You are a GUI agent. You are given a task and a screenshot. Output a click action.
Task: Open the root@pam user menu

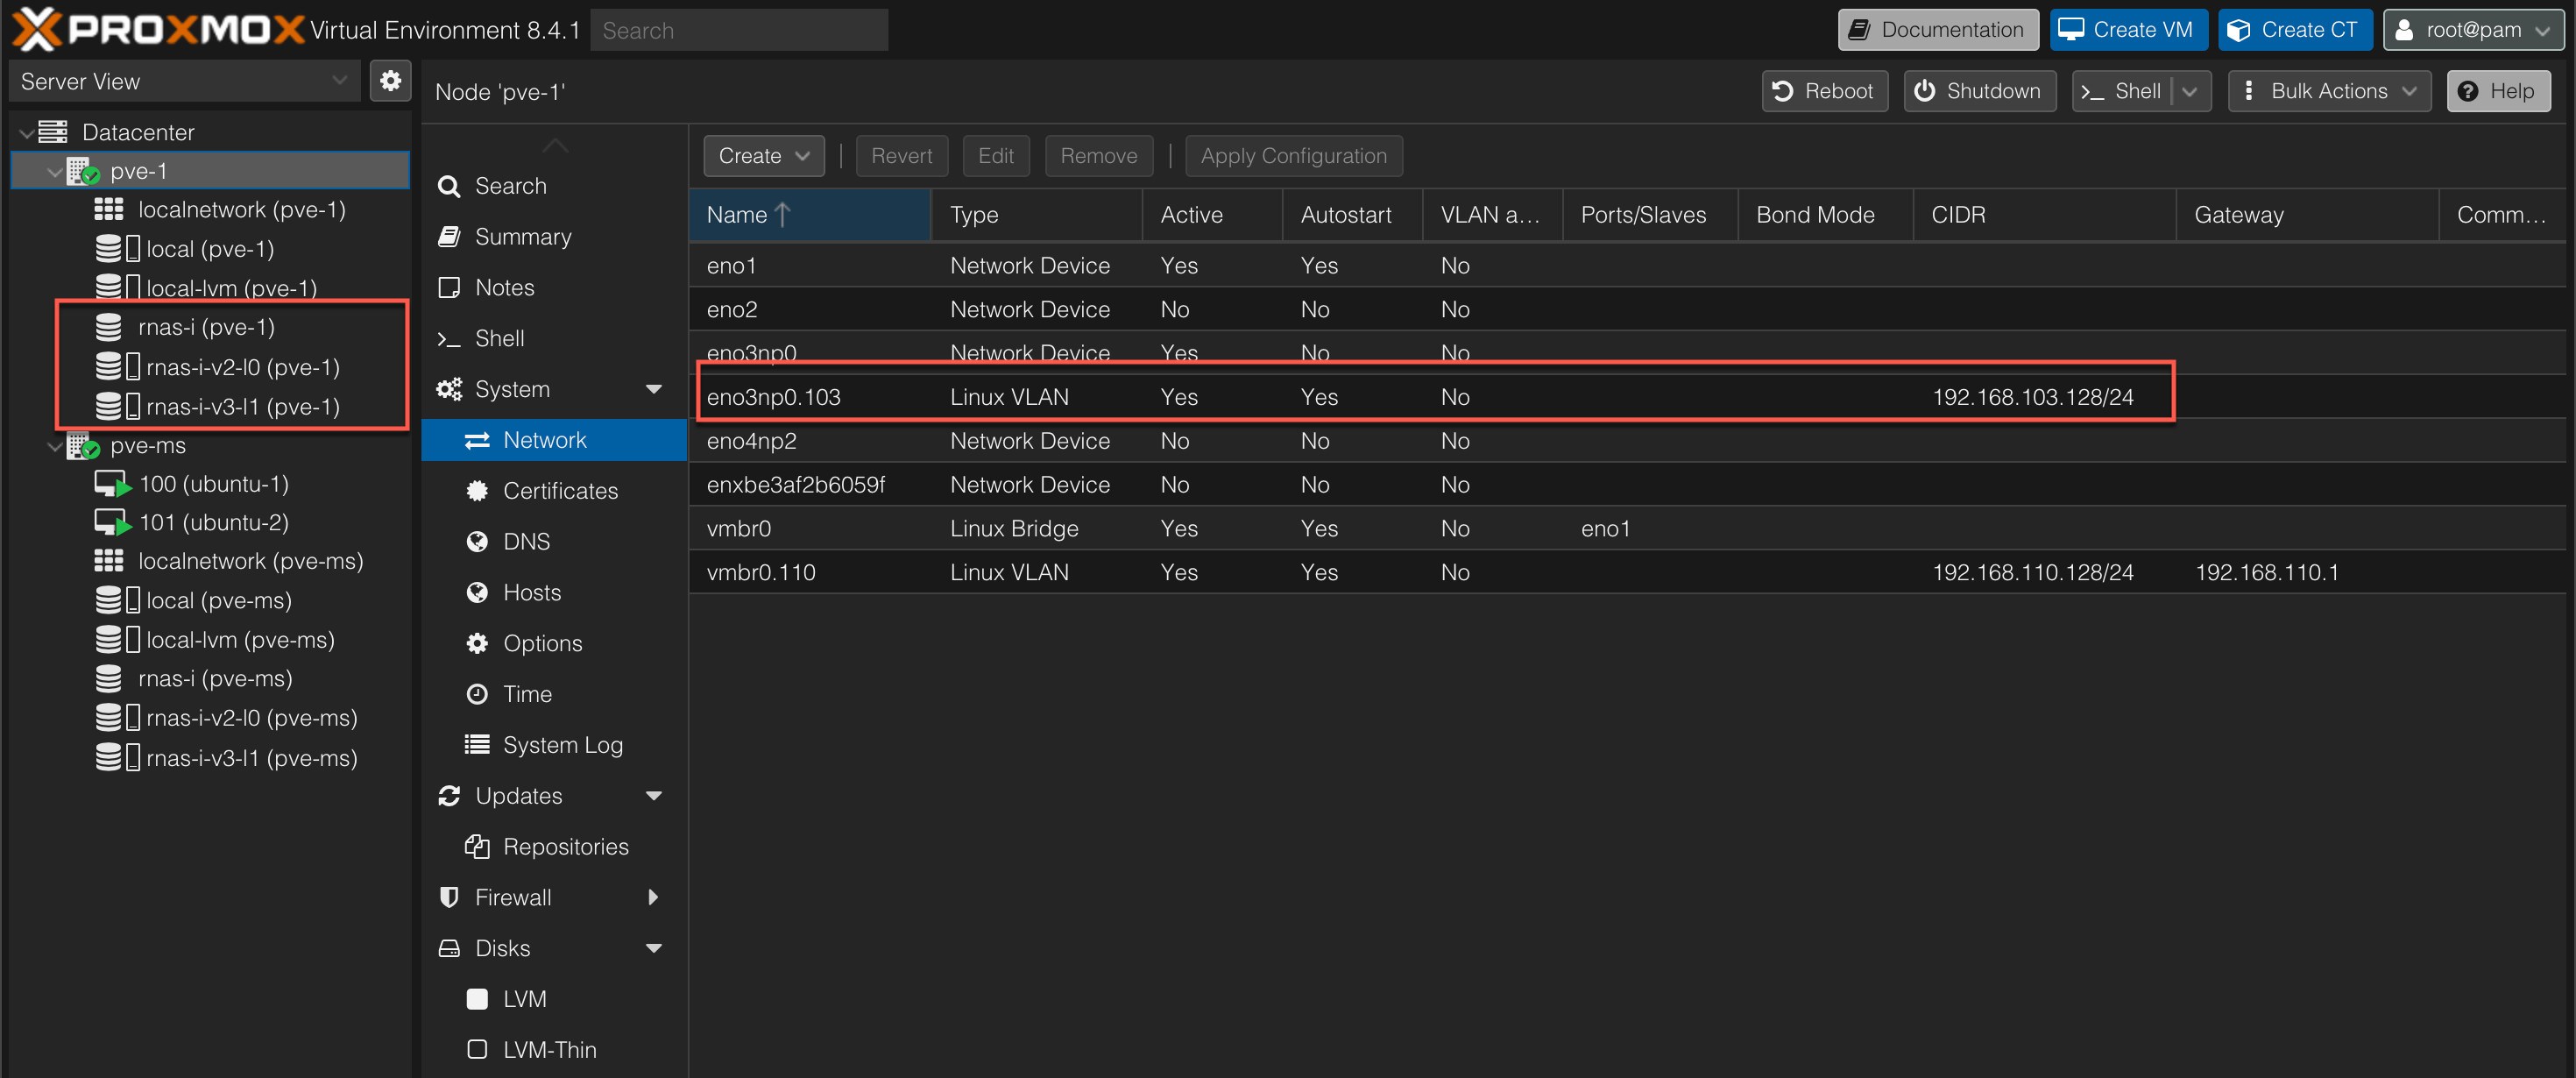(2473, 30)
